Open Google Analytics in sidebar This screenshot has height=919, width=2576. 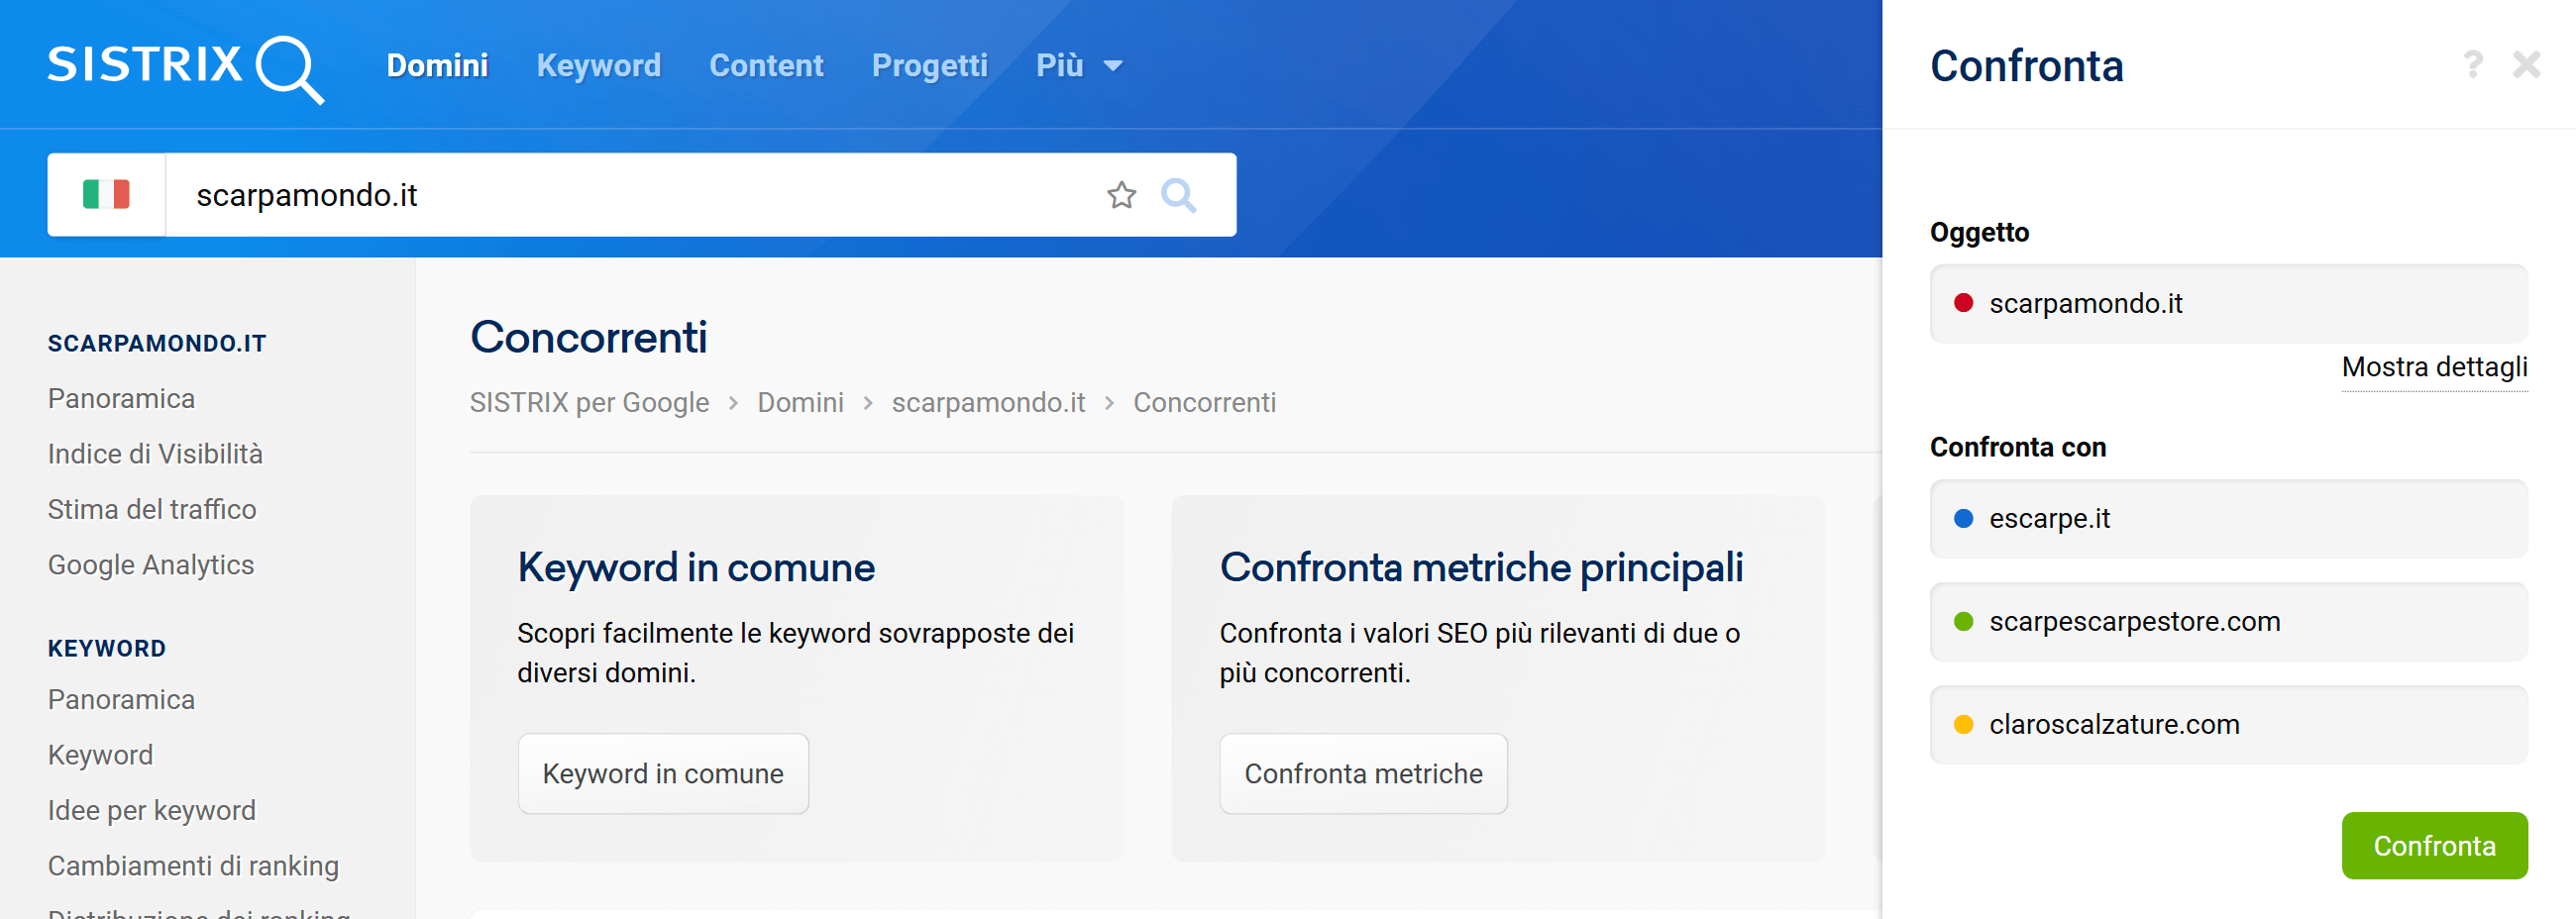151,565
